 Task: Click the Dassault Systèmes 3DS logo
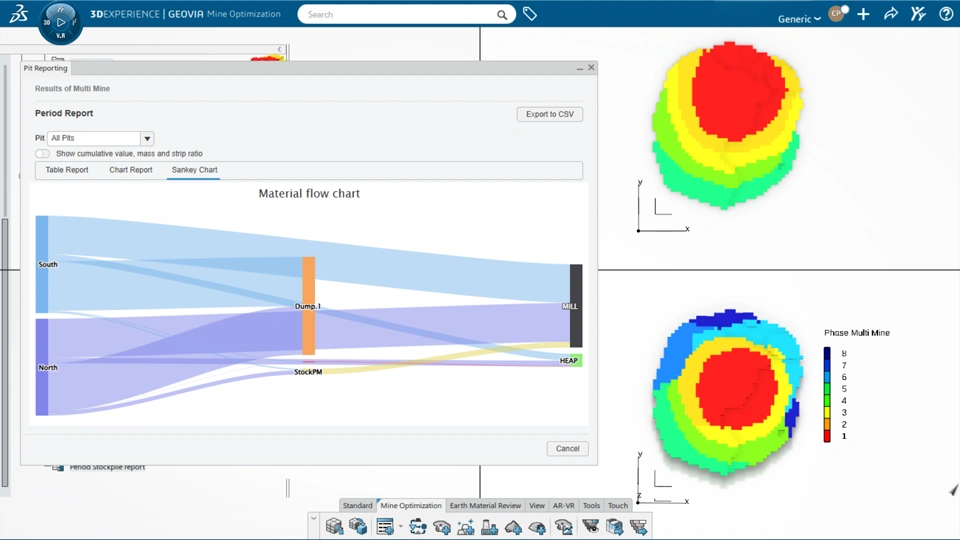click(18, 13)
